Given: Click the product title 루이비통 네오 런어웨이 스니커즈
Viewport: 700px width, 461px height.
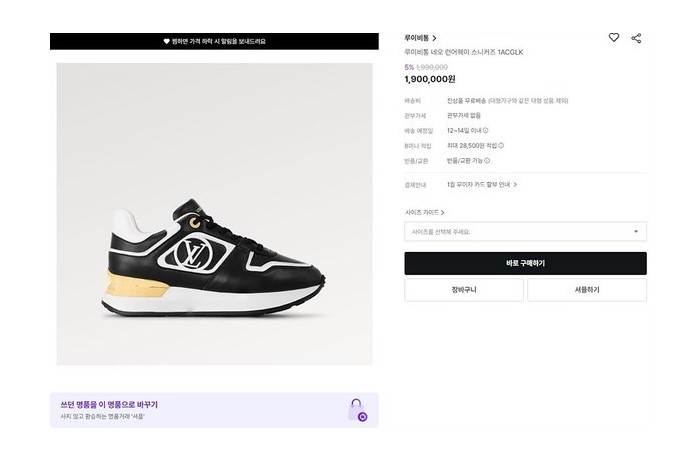Looking at the screenshot, I should 464,52.
